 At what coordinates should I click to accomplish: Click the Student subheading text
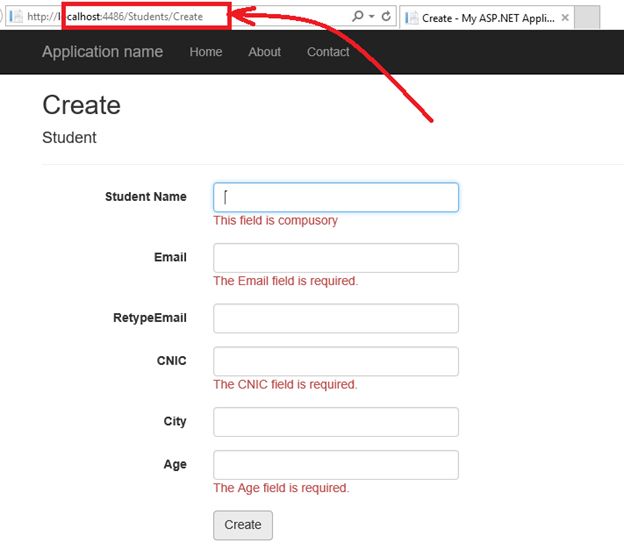click(69, 138)
